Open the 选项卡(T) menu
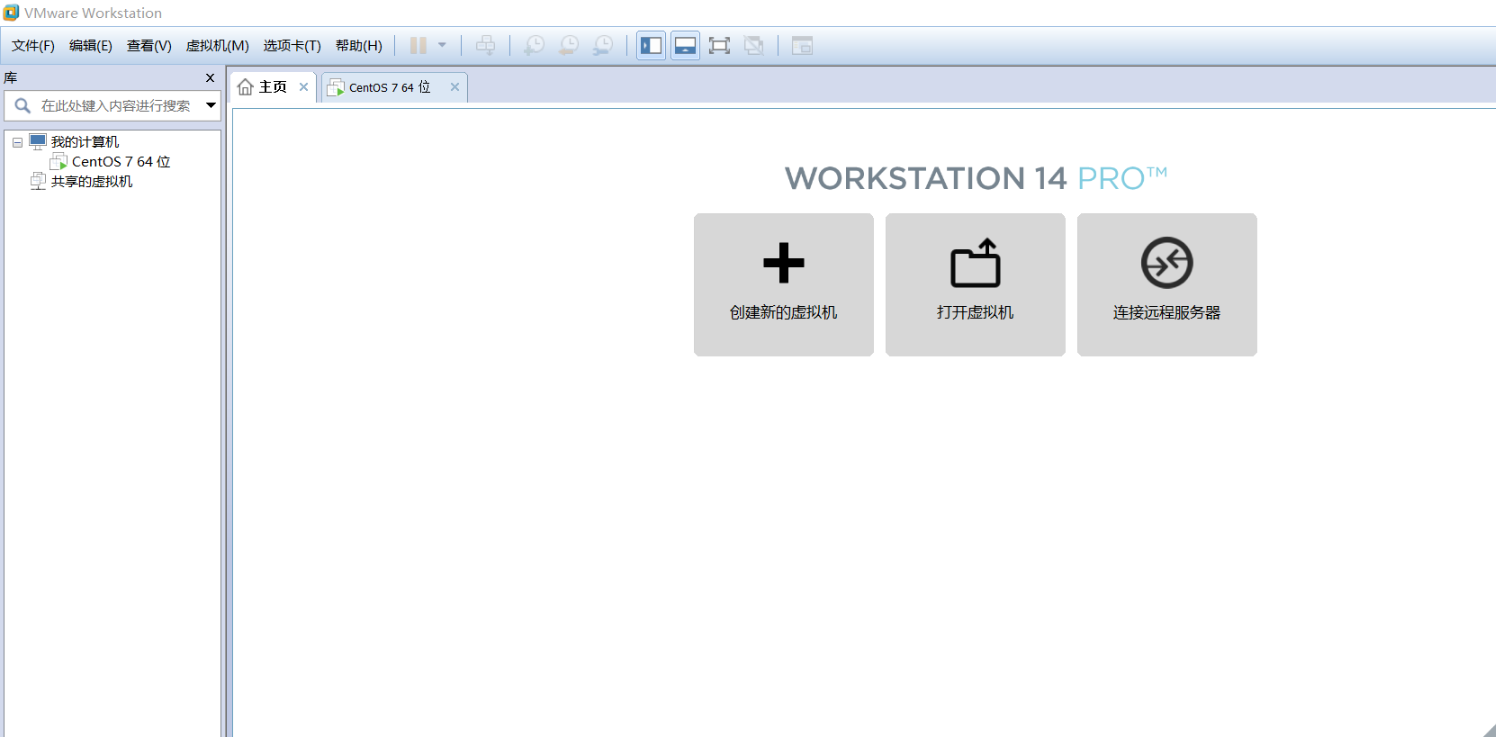The width and height of the screenshot is (1496, 737). [292, 46]
